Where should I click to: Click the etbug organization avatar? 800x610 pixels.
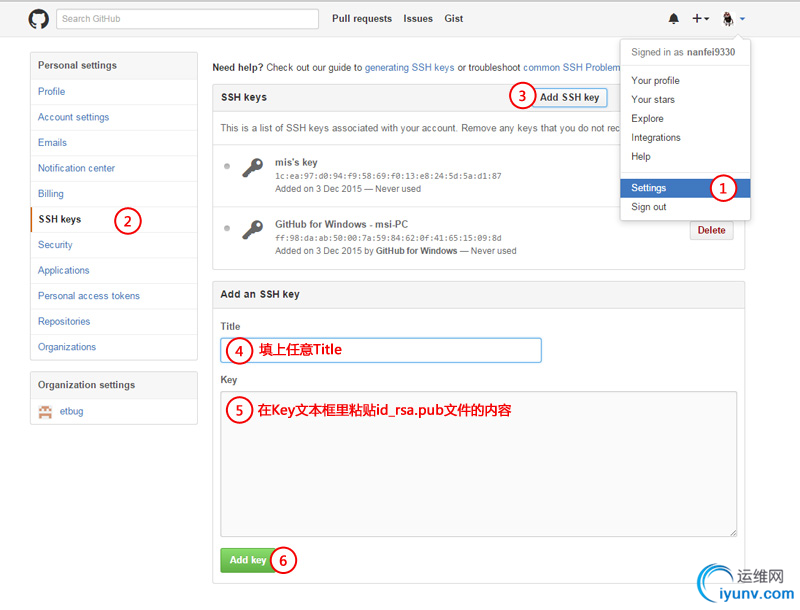click(x=45, y=412)
